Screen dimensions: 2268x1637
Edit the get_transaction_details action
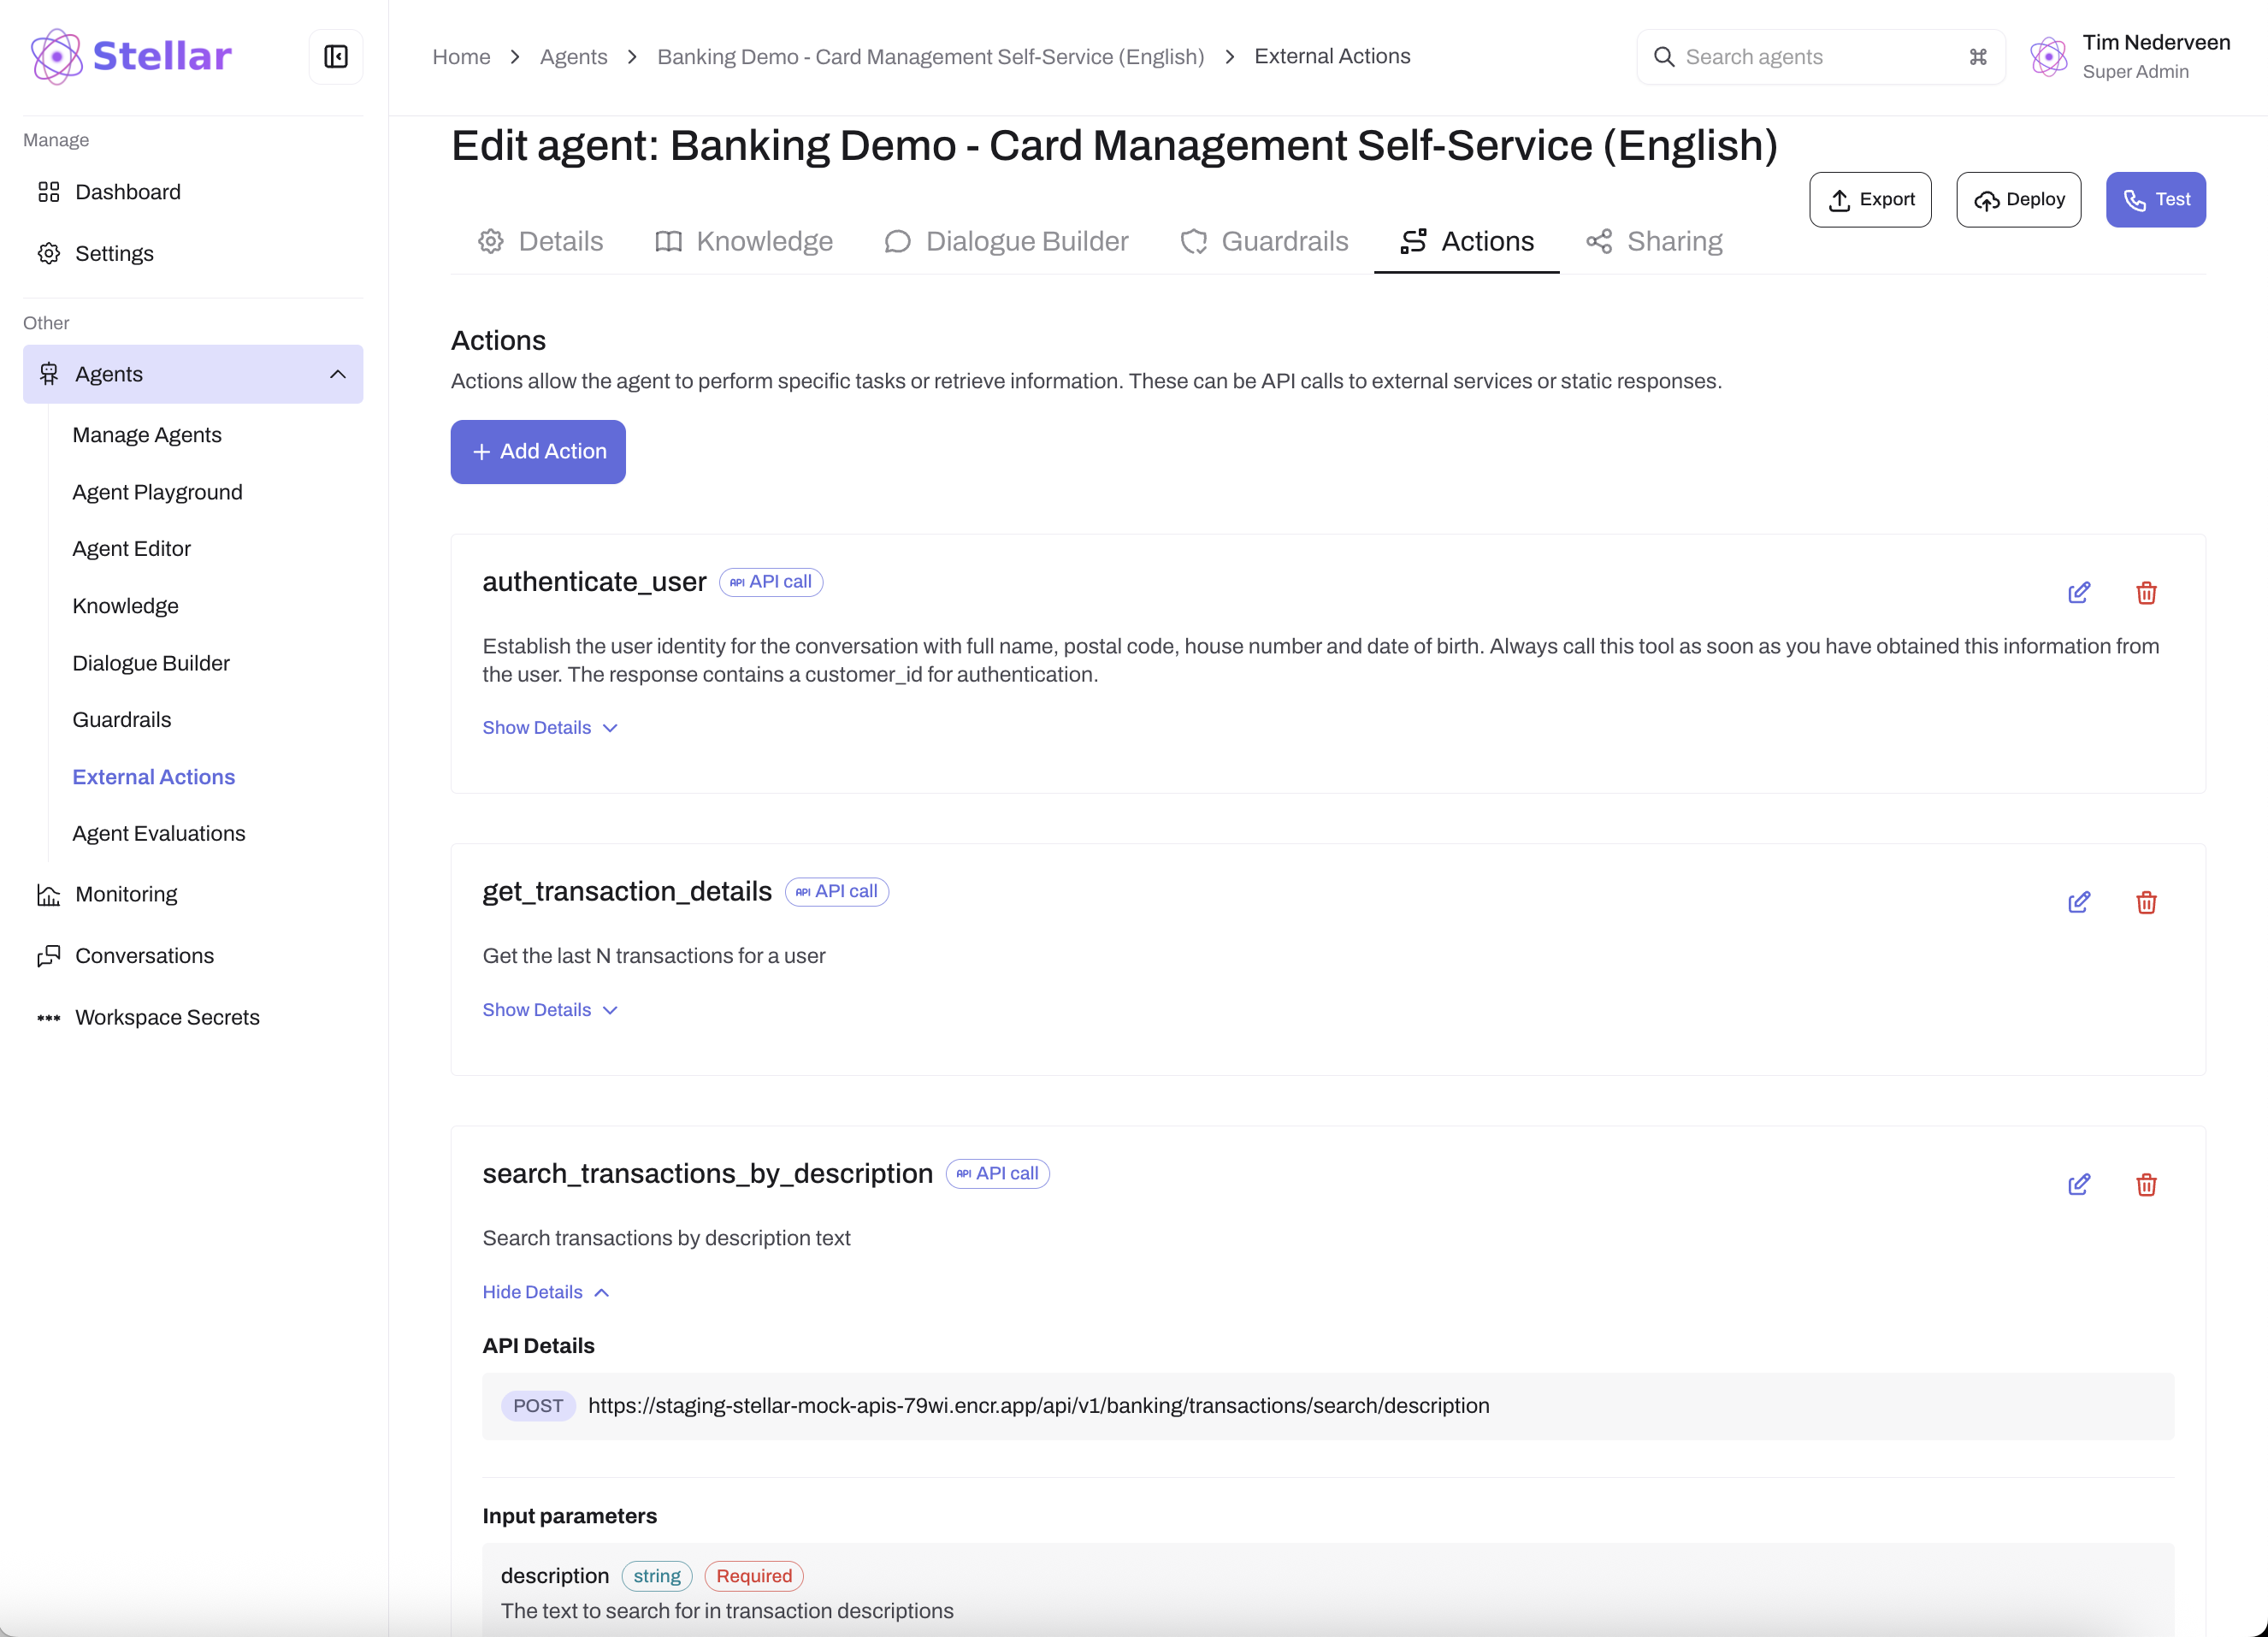(x=2079, y=903)
